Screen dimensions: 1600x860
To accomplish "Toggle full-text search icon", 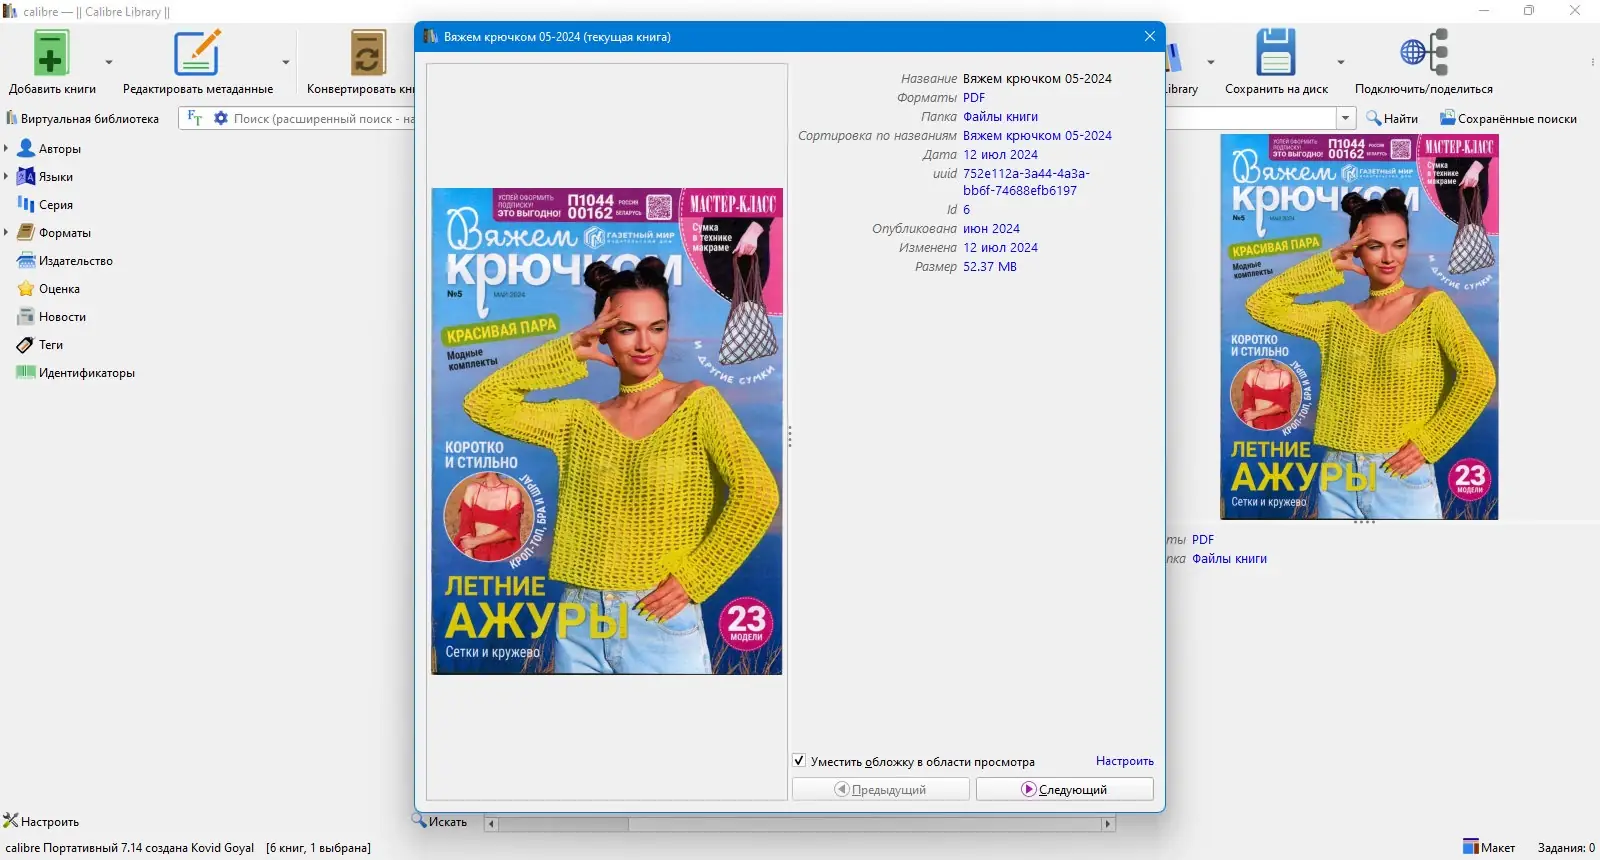I will click(195, 118).
